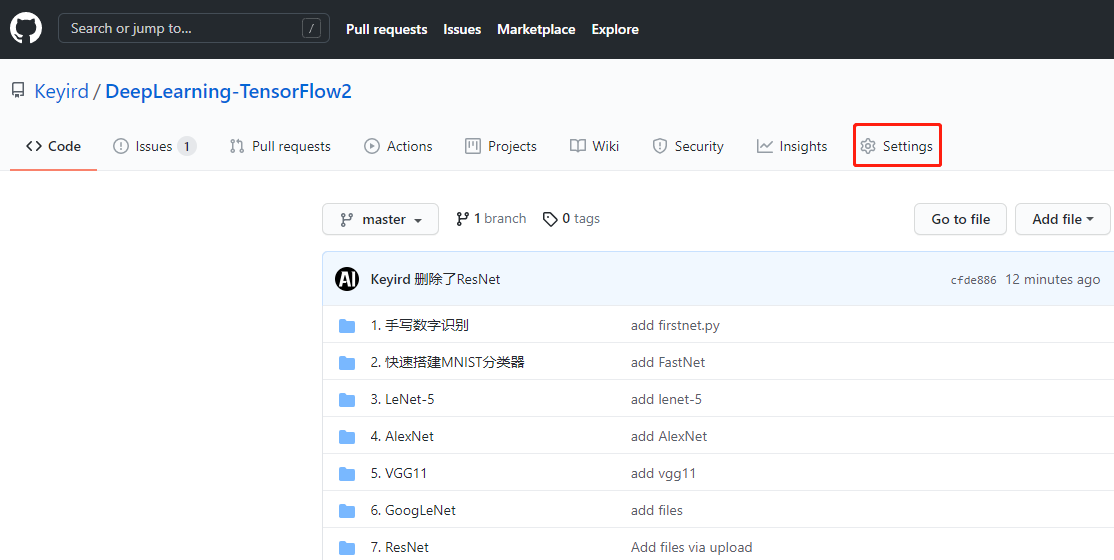Focus the Search or jump to field

coord(193,28)
